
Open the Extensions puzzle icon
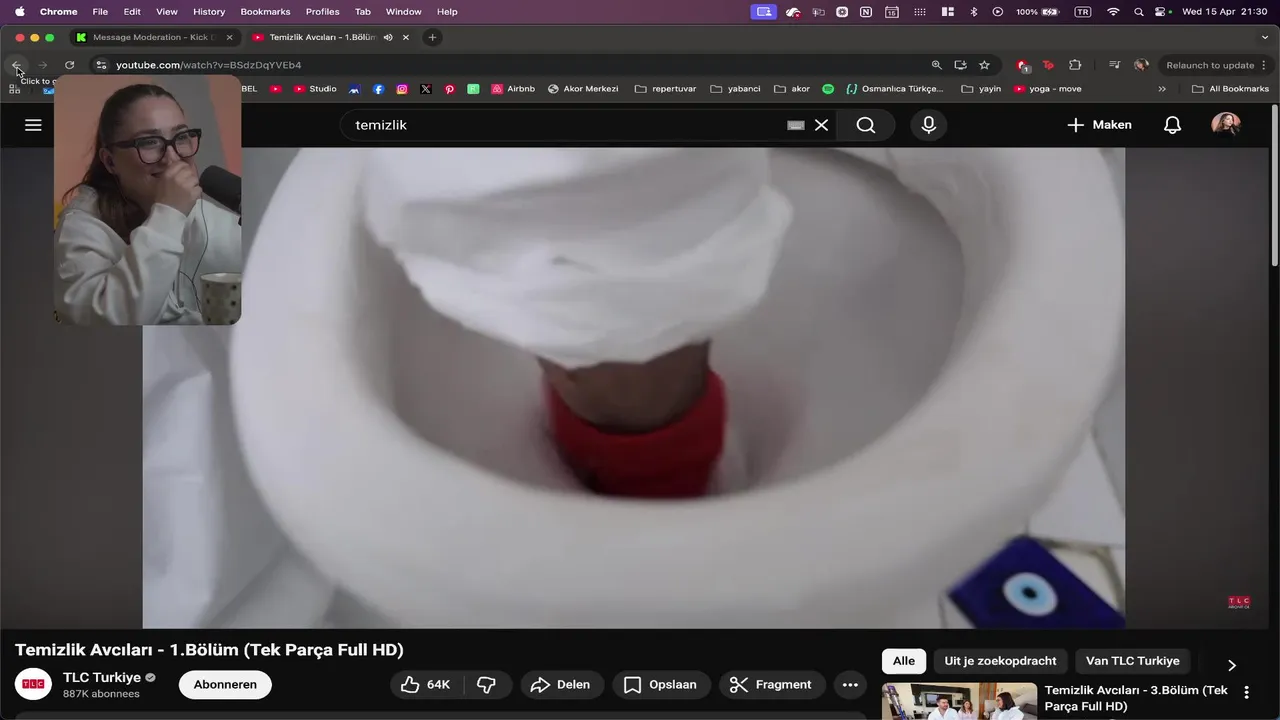coord(1075,65)
